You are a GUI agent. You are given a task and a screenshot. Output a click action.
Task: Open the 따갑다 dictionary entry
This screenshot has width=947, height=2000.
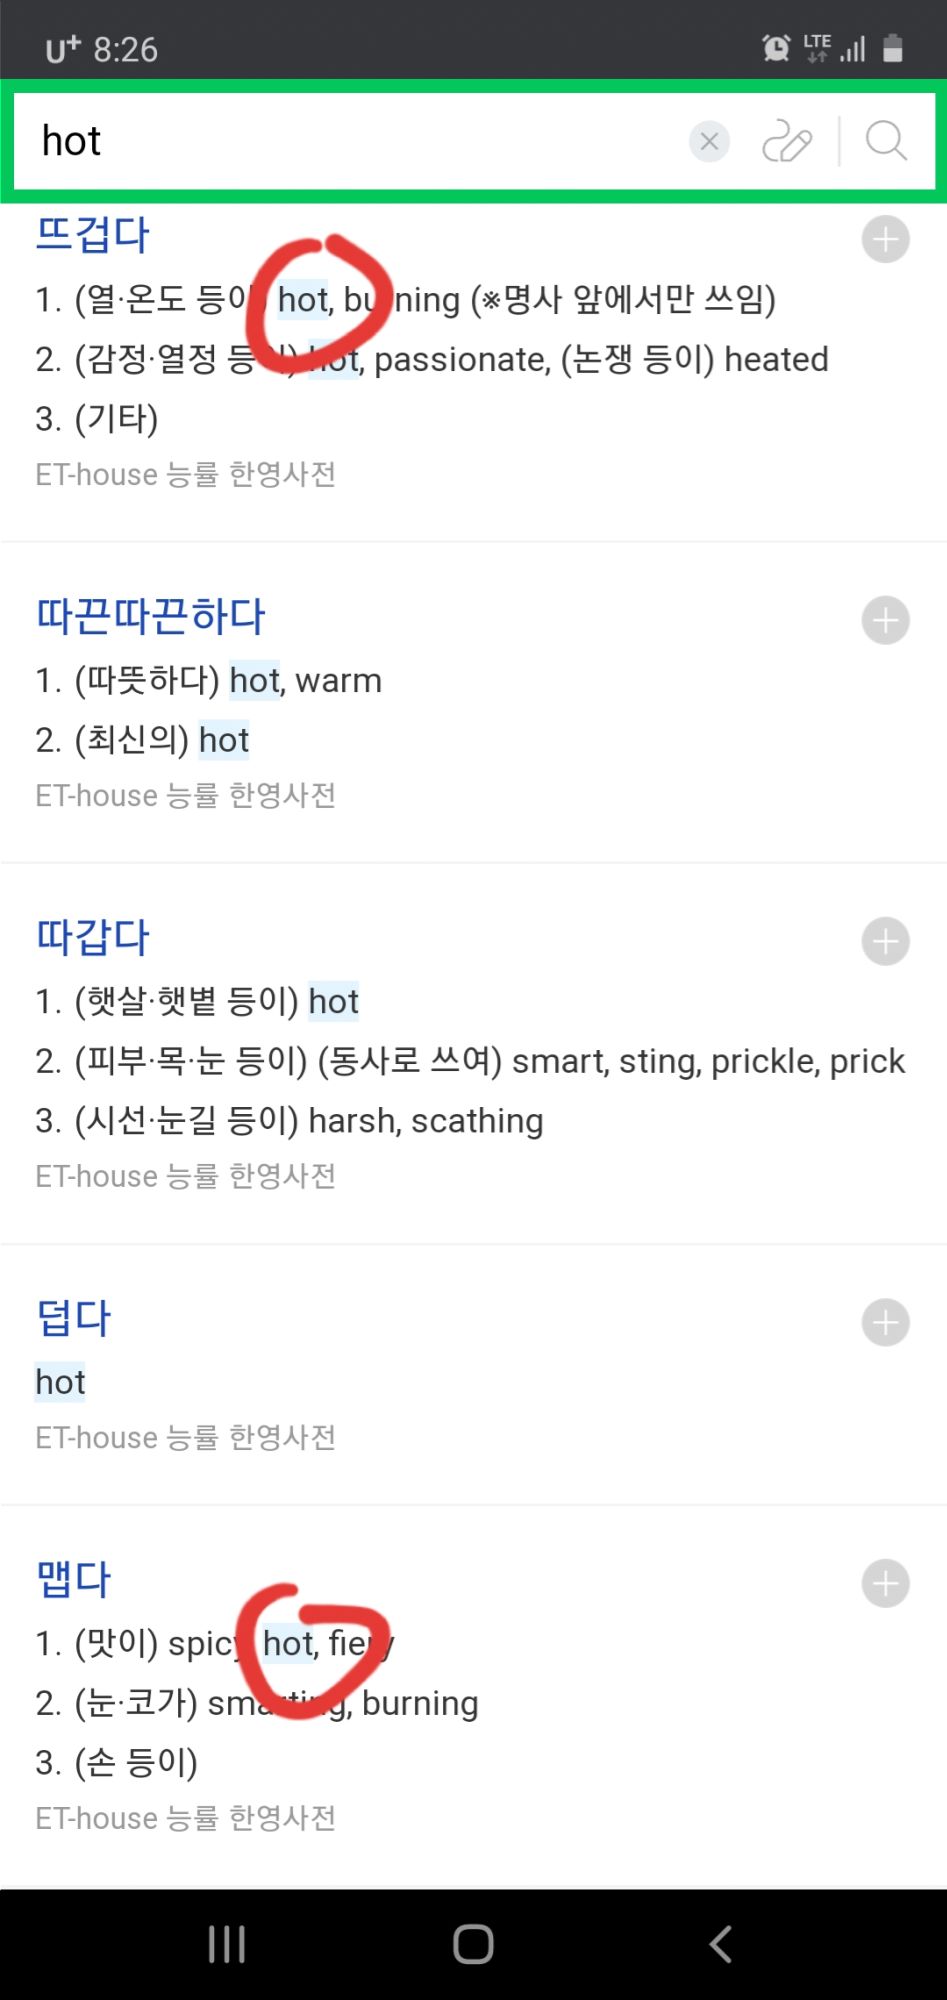[92, 938]
